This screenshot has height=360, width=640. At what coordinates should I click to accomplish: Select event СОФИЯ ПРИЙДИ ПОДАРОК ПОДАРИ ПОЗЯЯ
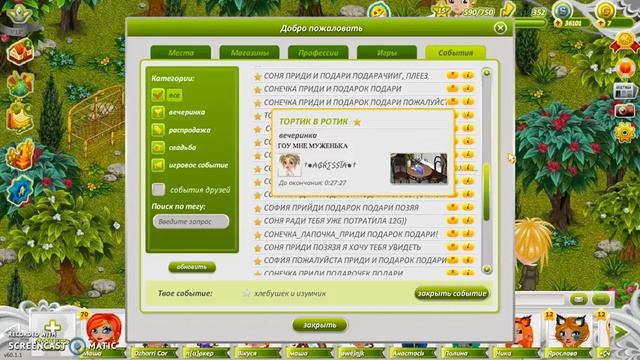pos(341,208)
